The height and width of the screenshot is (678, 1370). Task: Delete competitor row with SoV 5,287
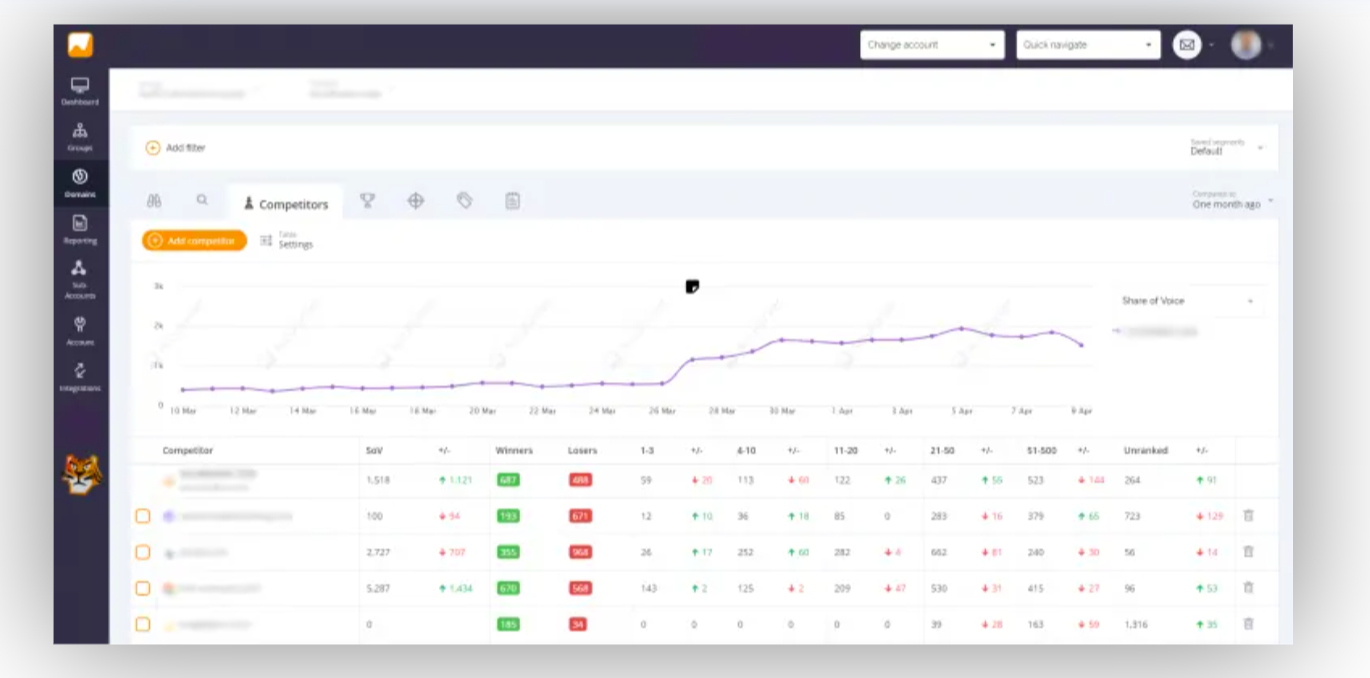pos(1248,587)
